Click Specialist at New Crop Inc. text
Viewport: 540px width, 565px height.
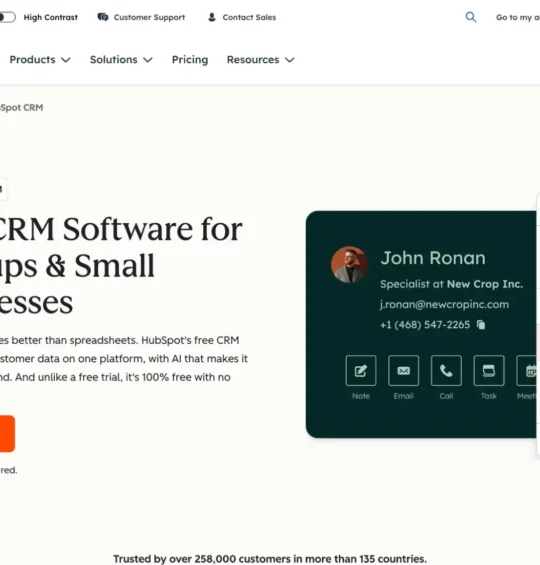click(451, 284)
